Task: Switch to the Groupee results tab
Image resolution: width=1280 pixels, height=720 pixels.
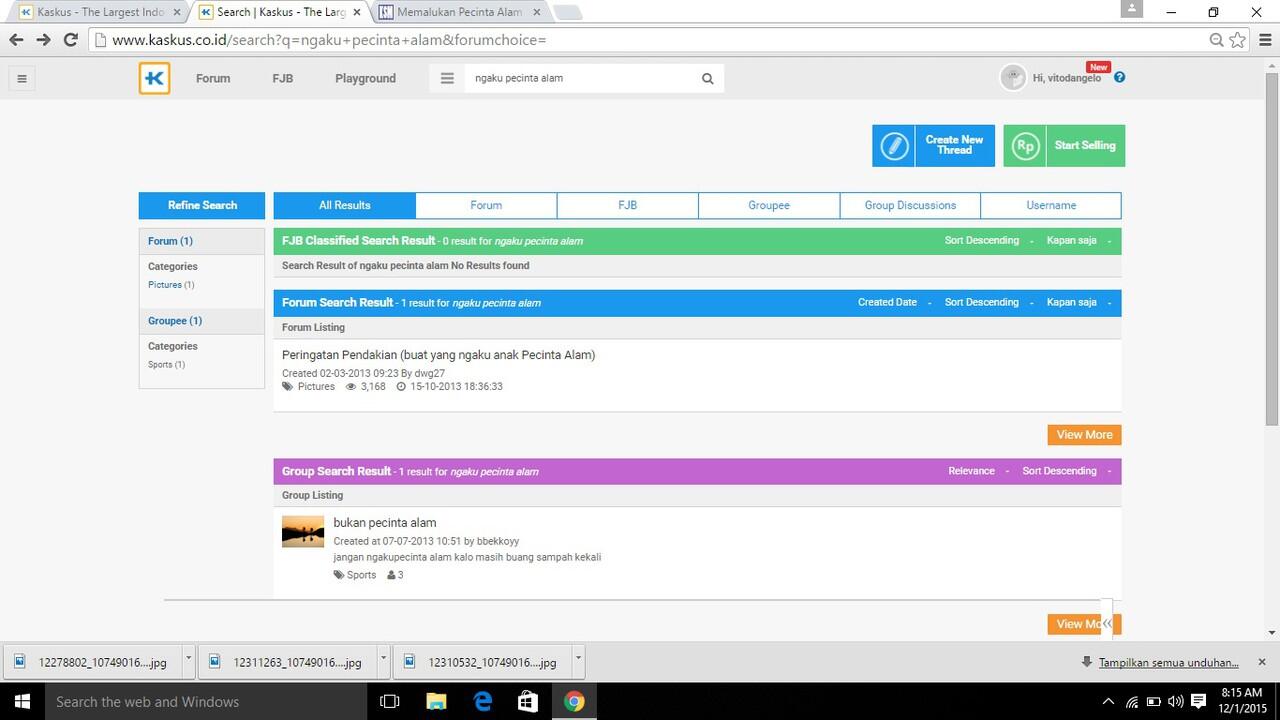Action: tap(769, 205)
